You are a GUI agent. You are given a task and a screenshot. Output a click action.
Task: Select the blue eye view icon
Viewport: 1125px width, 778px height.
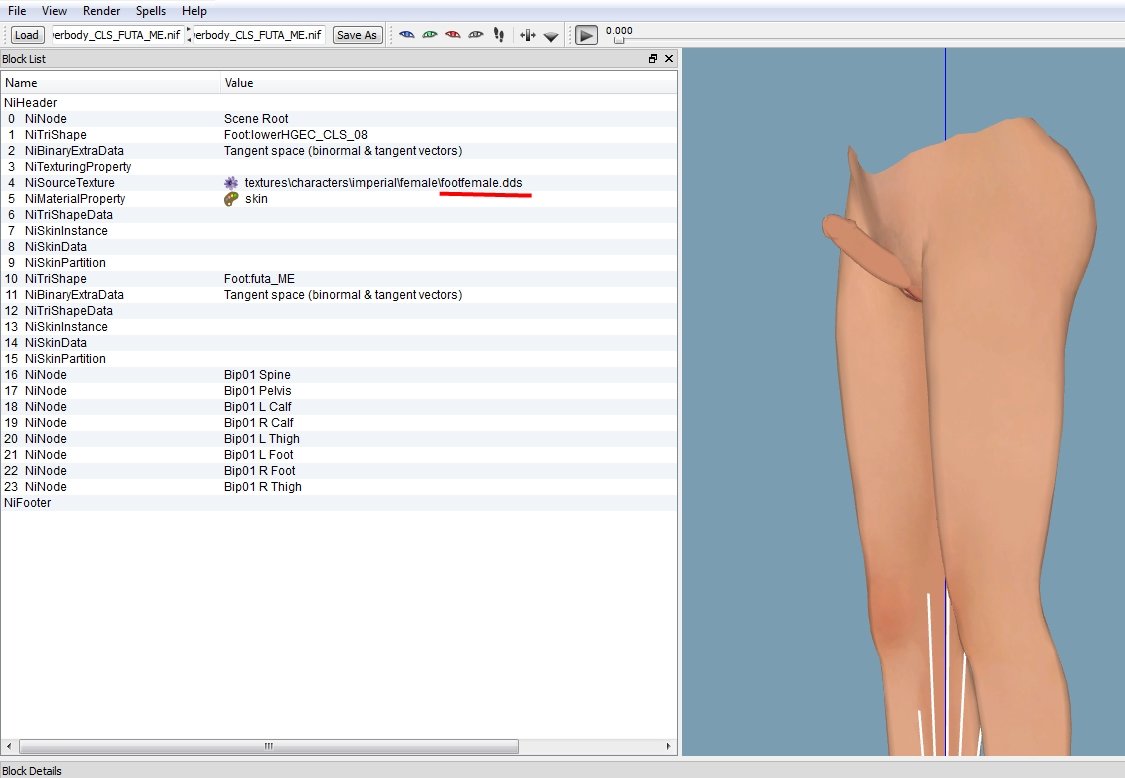[407, 34]
